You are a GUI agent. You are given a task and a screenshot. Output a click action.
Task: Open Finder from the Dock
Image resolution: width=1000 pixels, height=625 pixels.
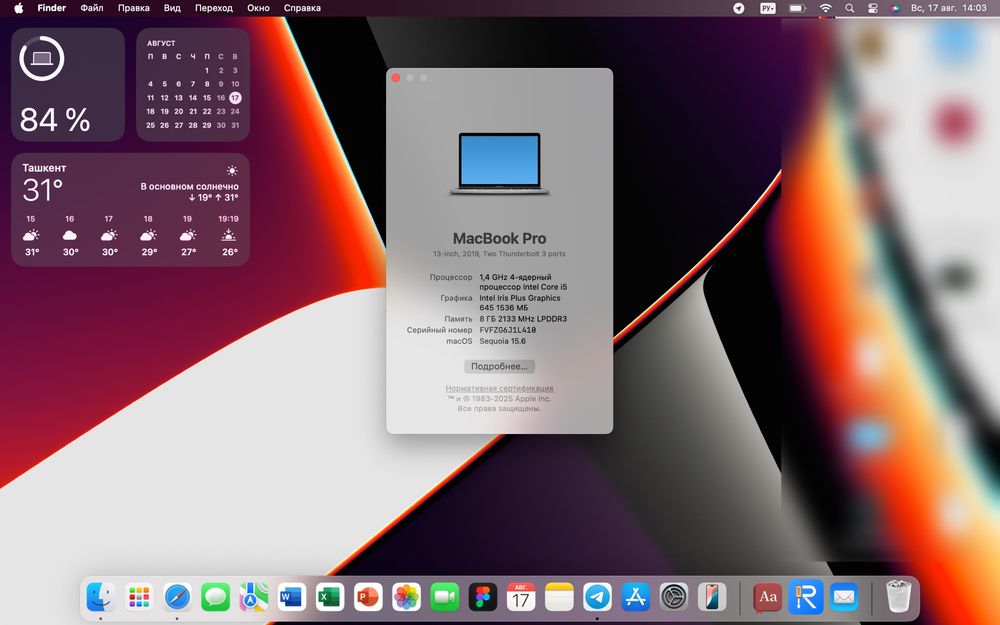[x=101, y=598]
